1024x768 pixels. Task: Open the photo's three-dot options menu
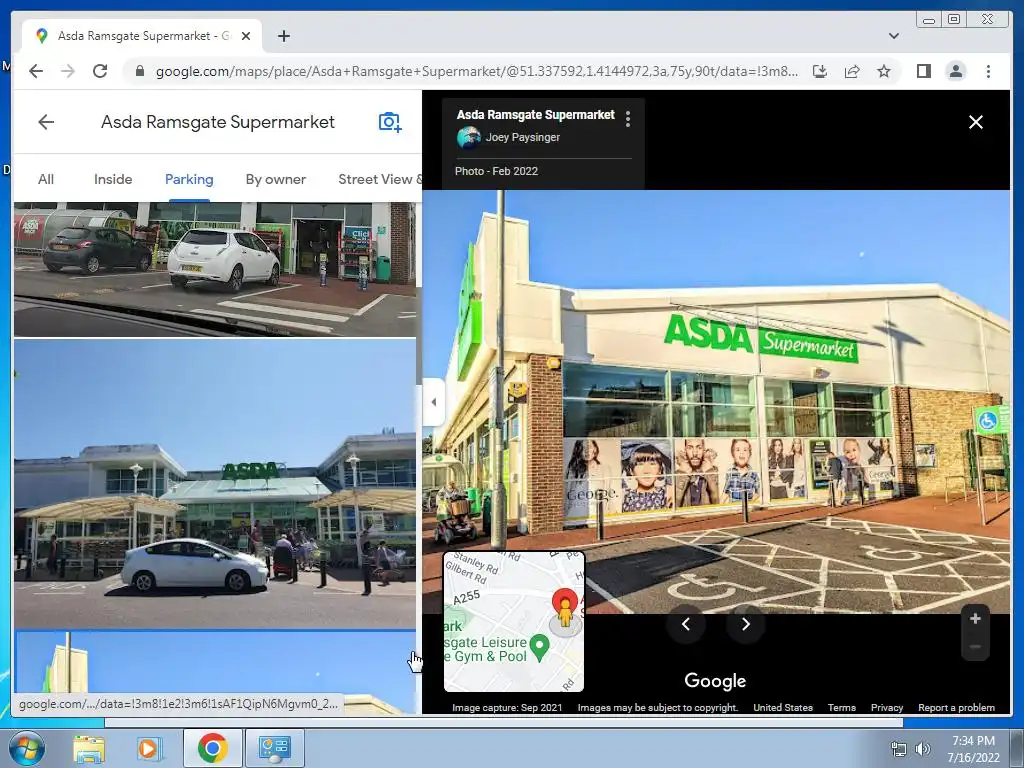[628, 118]
